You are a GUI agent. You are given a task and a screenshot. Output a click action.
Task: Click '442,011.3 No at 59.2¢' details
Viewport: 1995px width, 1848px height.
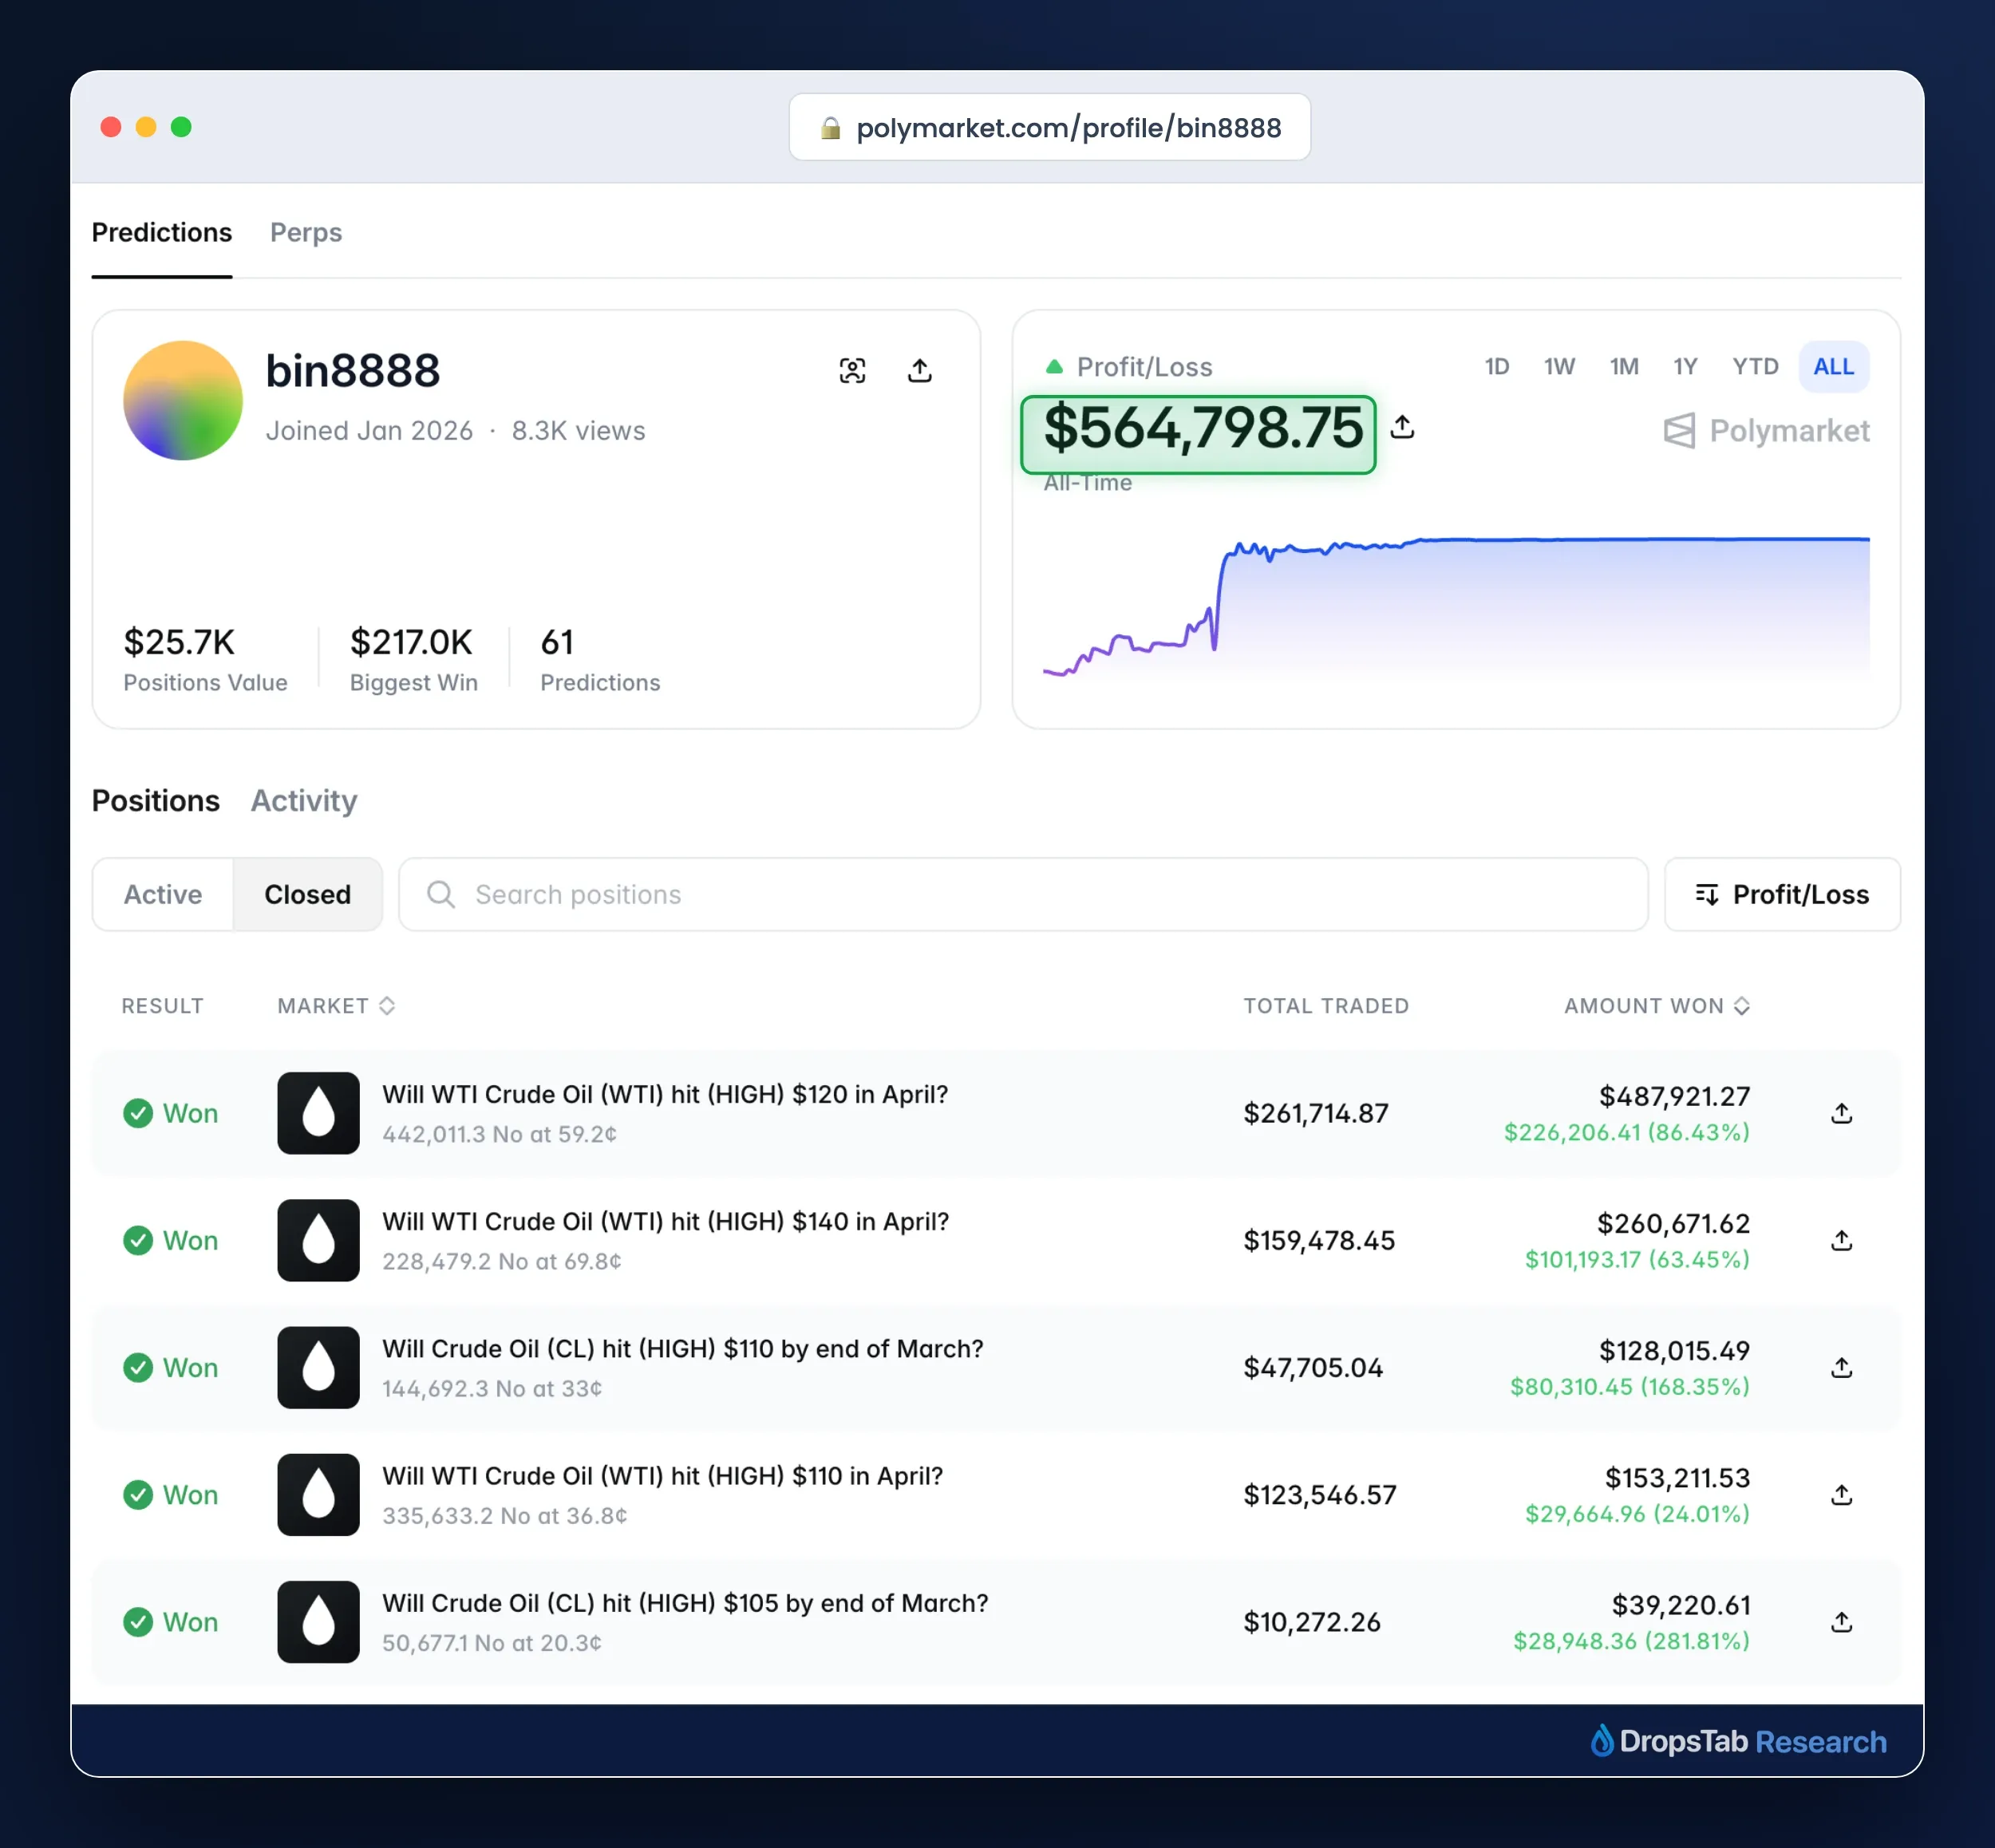coord(499,1134)
